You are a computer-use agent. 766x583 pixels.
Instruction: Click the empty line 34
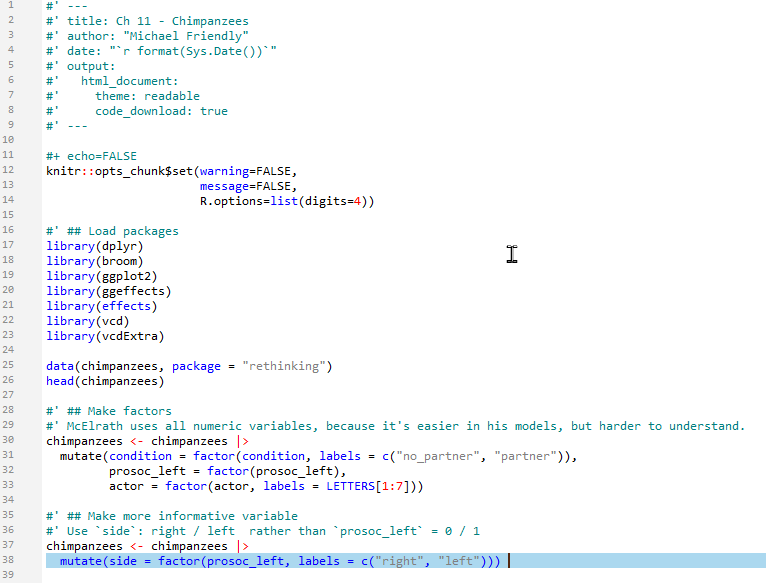405,500
